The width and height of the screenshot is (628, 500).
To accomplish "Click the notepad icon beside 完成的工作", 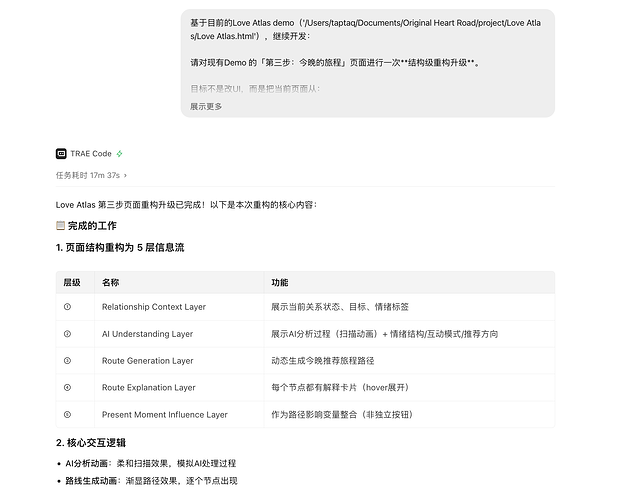I will tap(60, 226).
